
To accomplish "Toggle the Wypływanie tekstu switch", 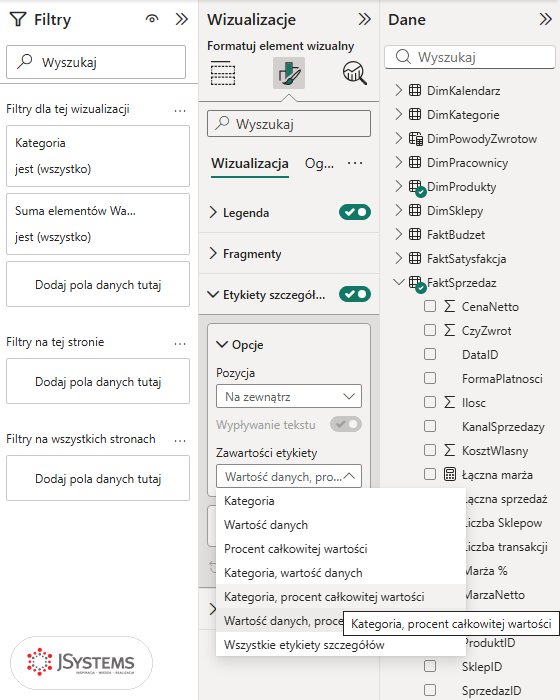I will (x=346, y=424).
